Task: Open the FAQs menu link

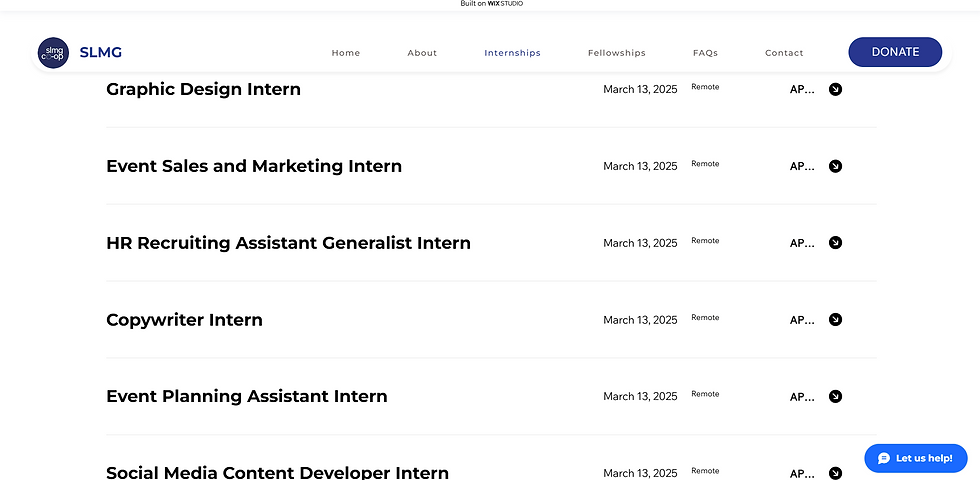Action: pos(706,53)
